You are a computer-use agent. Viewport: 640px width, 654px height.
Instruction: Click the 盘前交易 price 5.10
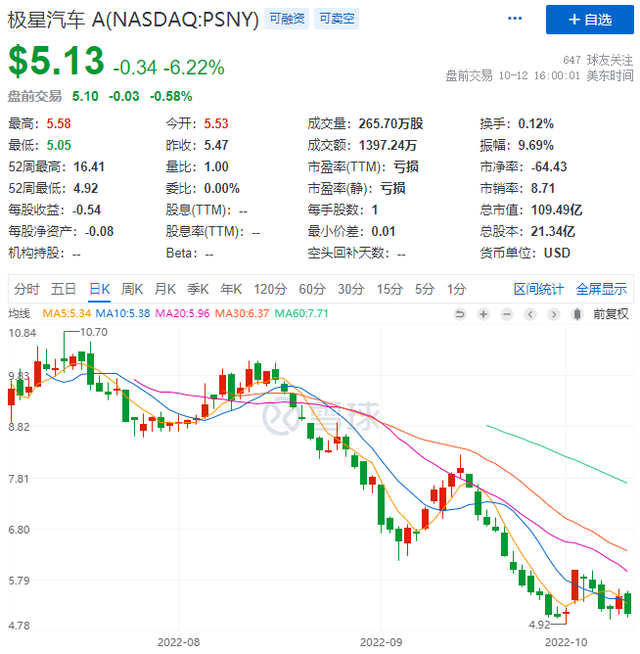(x=85, y=96)
